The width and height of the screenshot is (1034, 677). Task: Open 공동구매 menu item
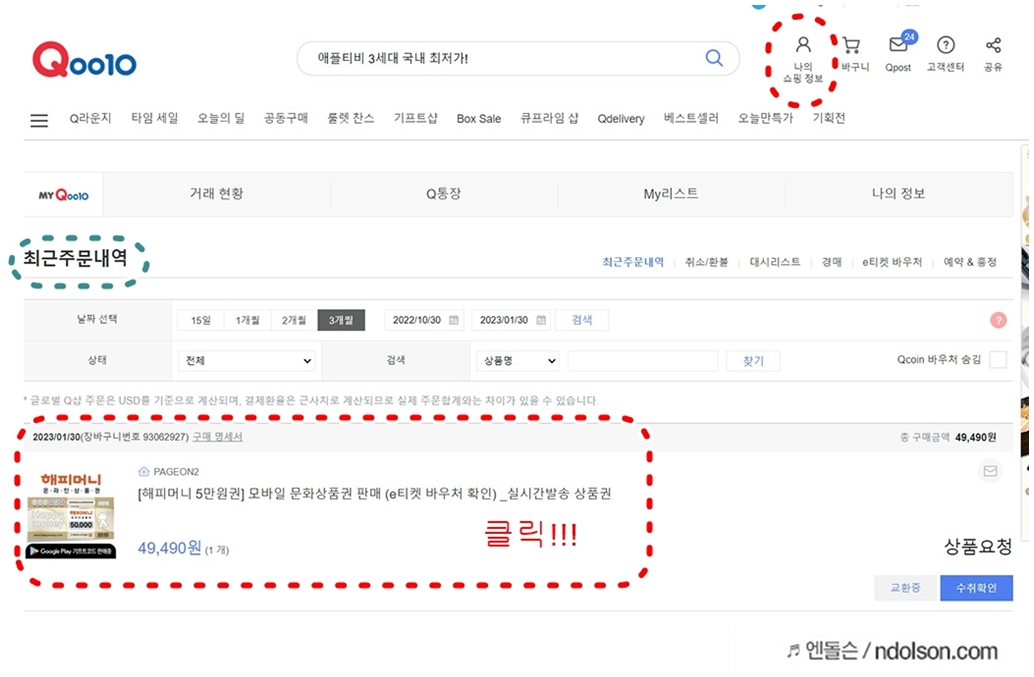[x=286, y=118]
